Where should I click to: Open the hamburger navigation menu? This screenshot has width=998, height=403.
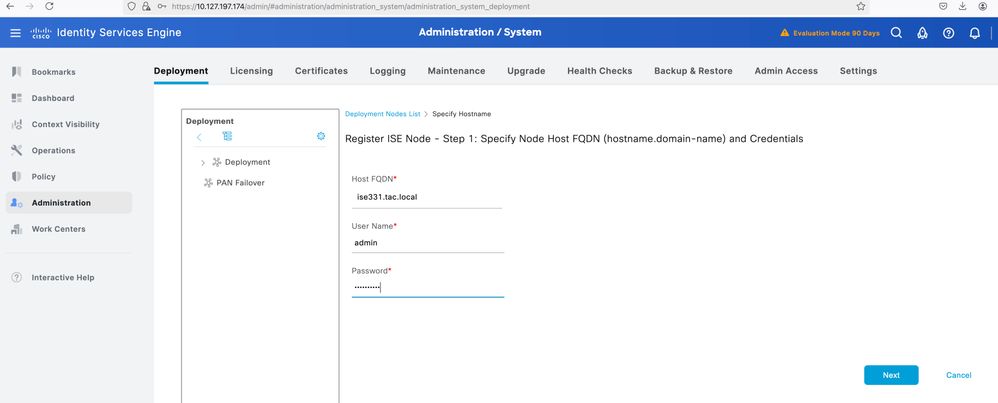(x=15, y=33)
